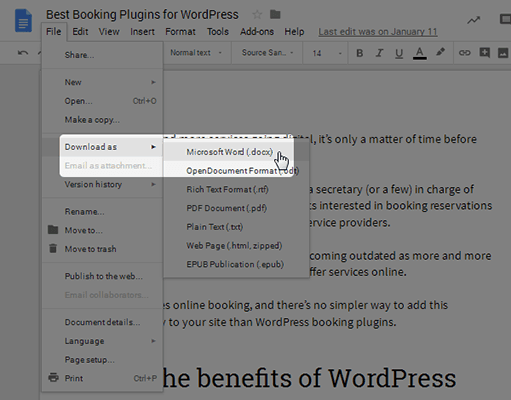Download as OpenDocument Format (.odt)
This screenshot has width=511, height=400.
coord(236,171)
